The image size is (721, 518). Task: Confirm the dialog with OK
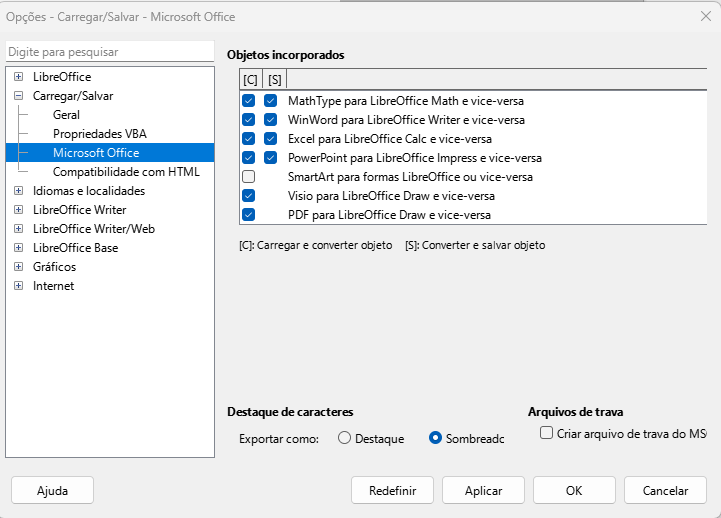click(574, 490)
